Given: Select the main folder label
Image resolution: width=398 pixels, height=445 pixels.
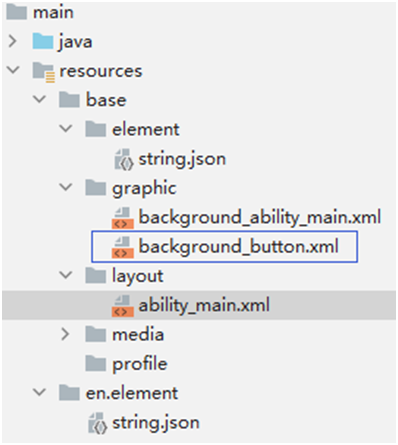Looking at the screenshot, I should pyautogui.click(x=53, y=13).
